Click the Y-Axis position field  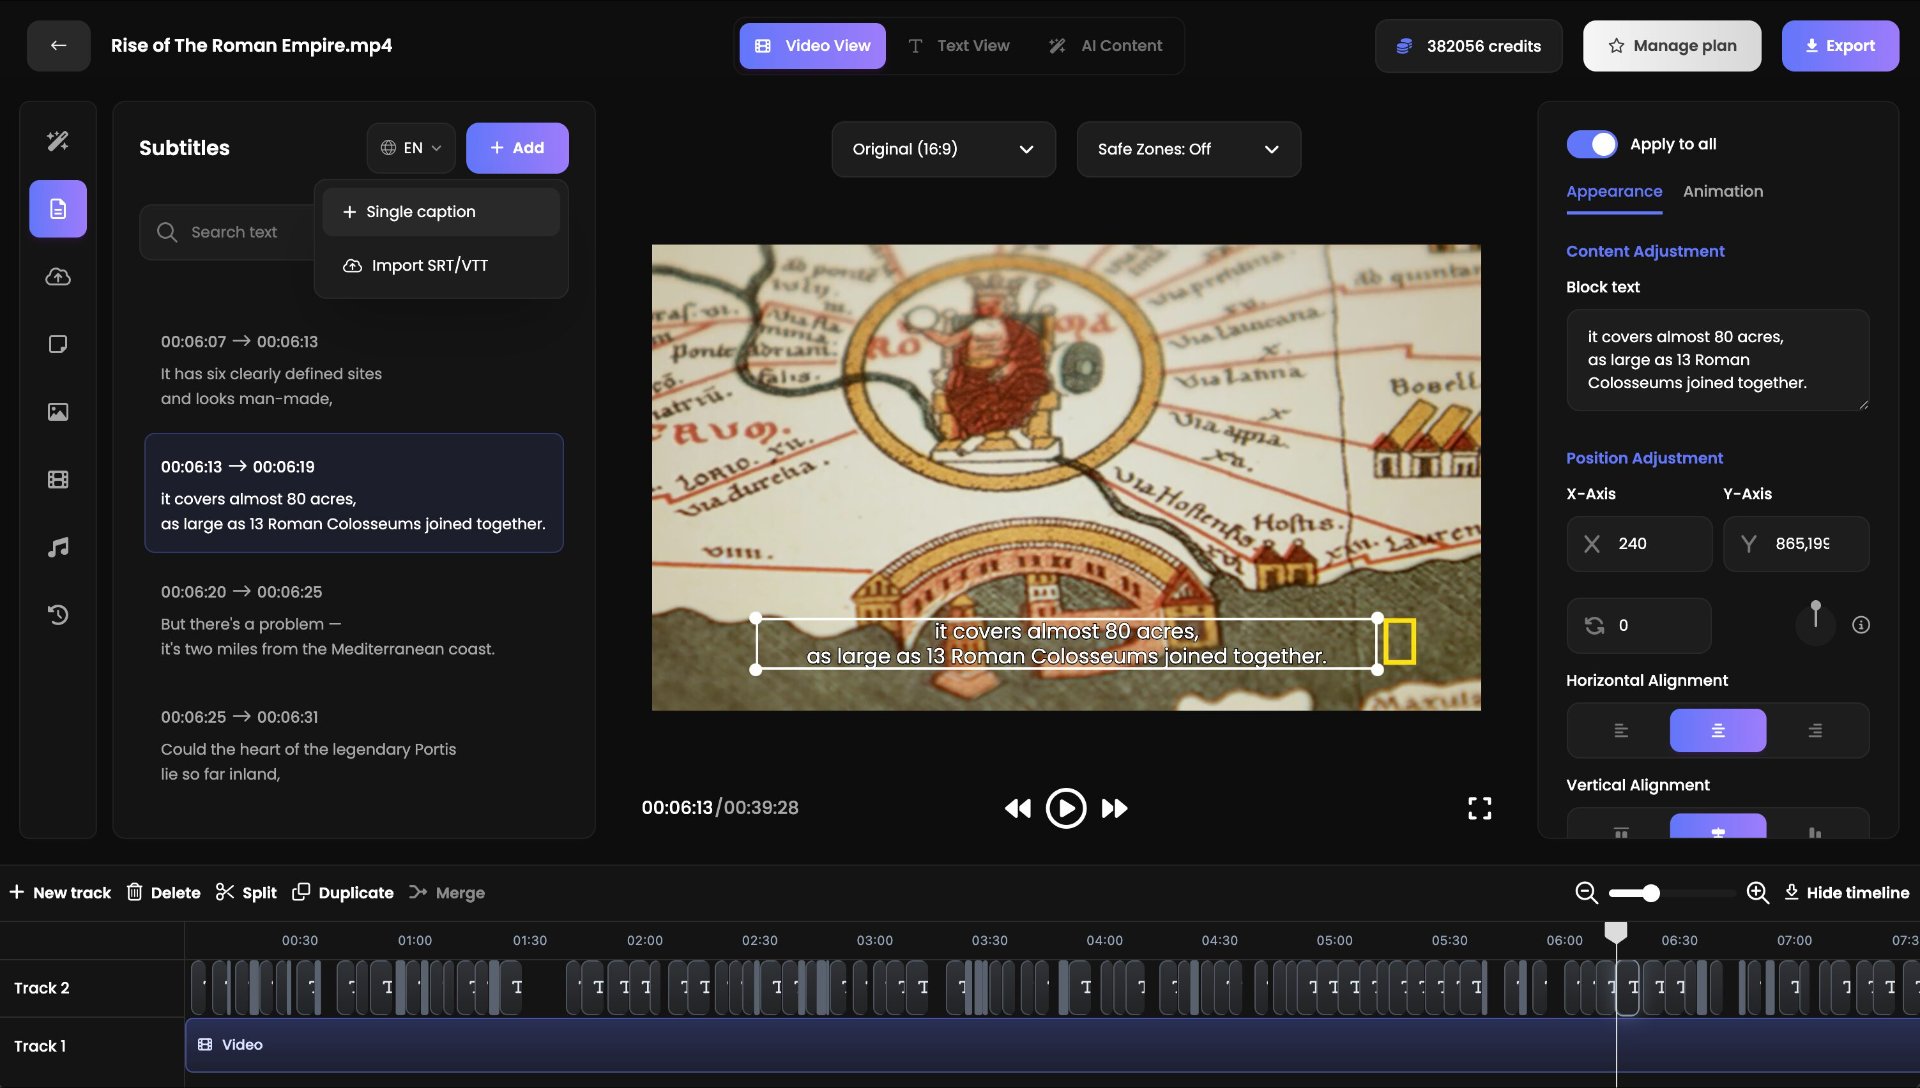(x=1796, y=544)
